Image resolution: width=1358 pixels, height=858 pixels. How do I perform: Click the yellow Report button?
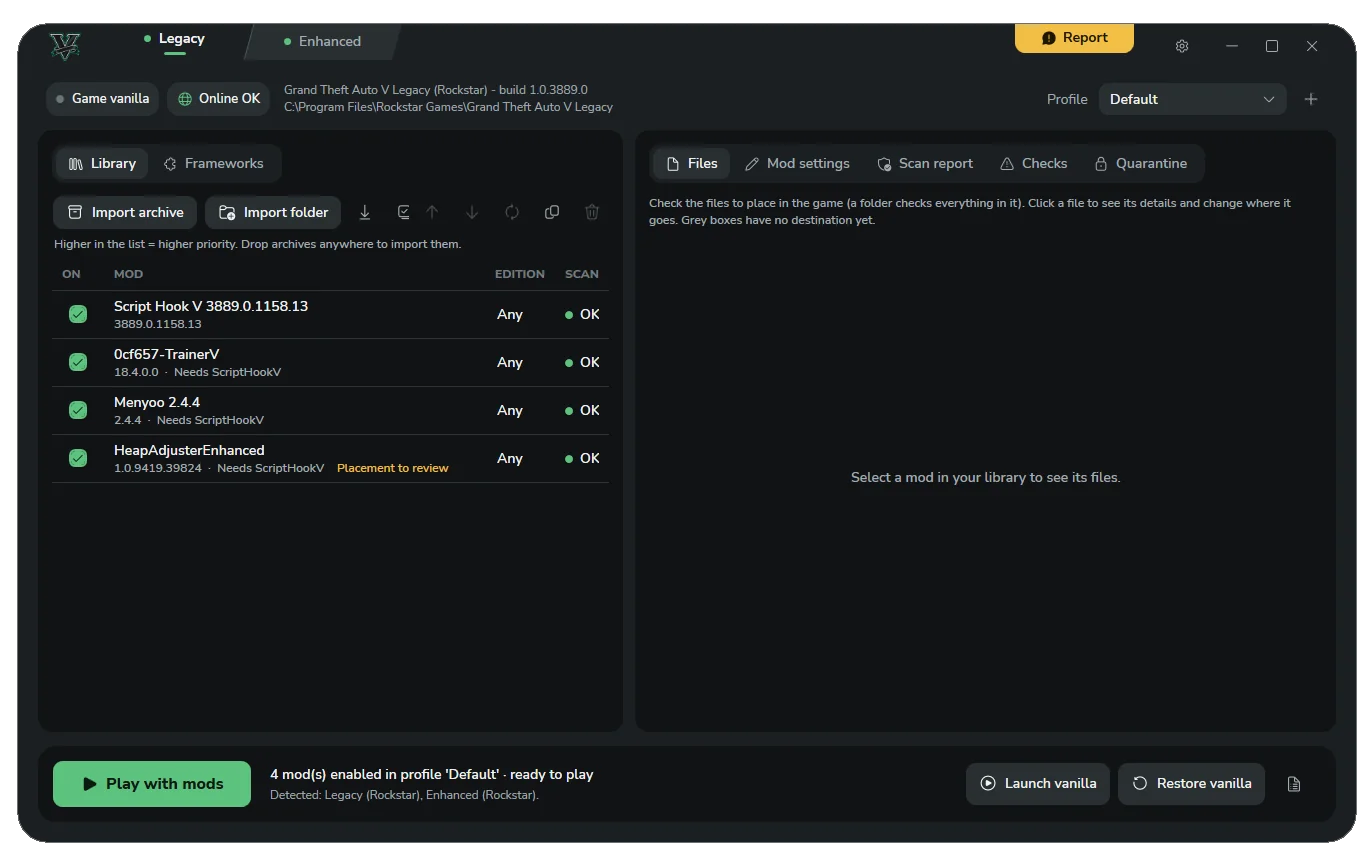[x=1074, y=38]
